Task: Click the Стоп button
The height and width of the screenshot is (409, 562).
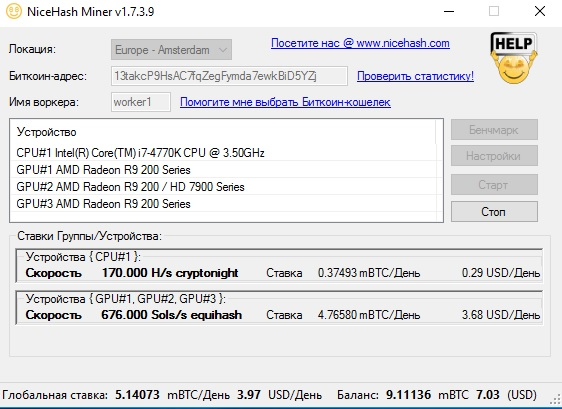Action: tap(494, 211)
